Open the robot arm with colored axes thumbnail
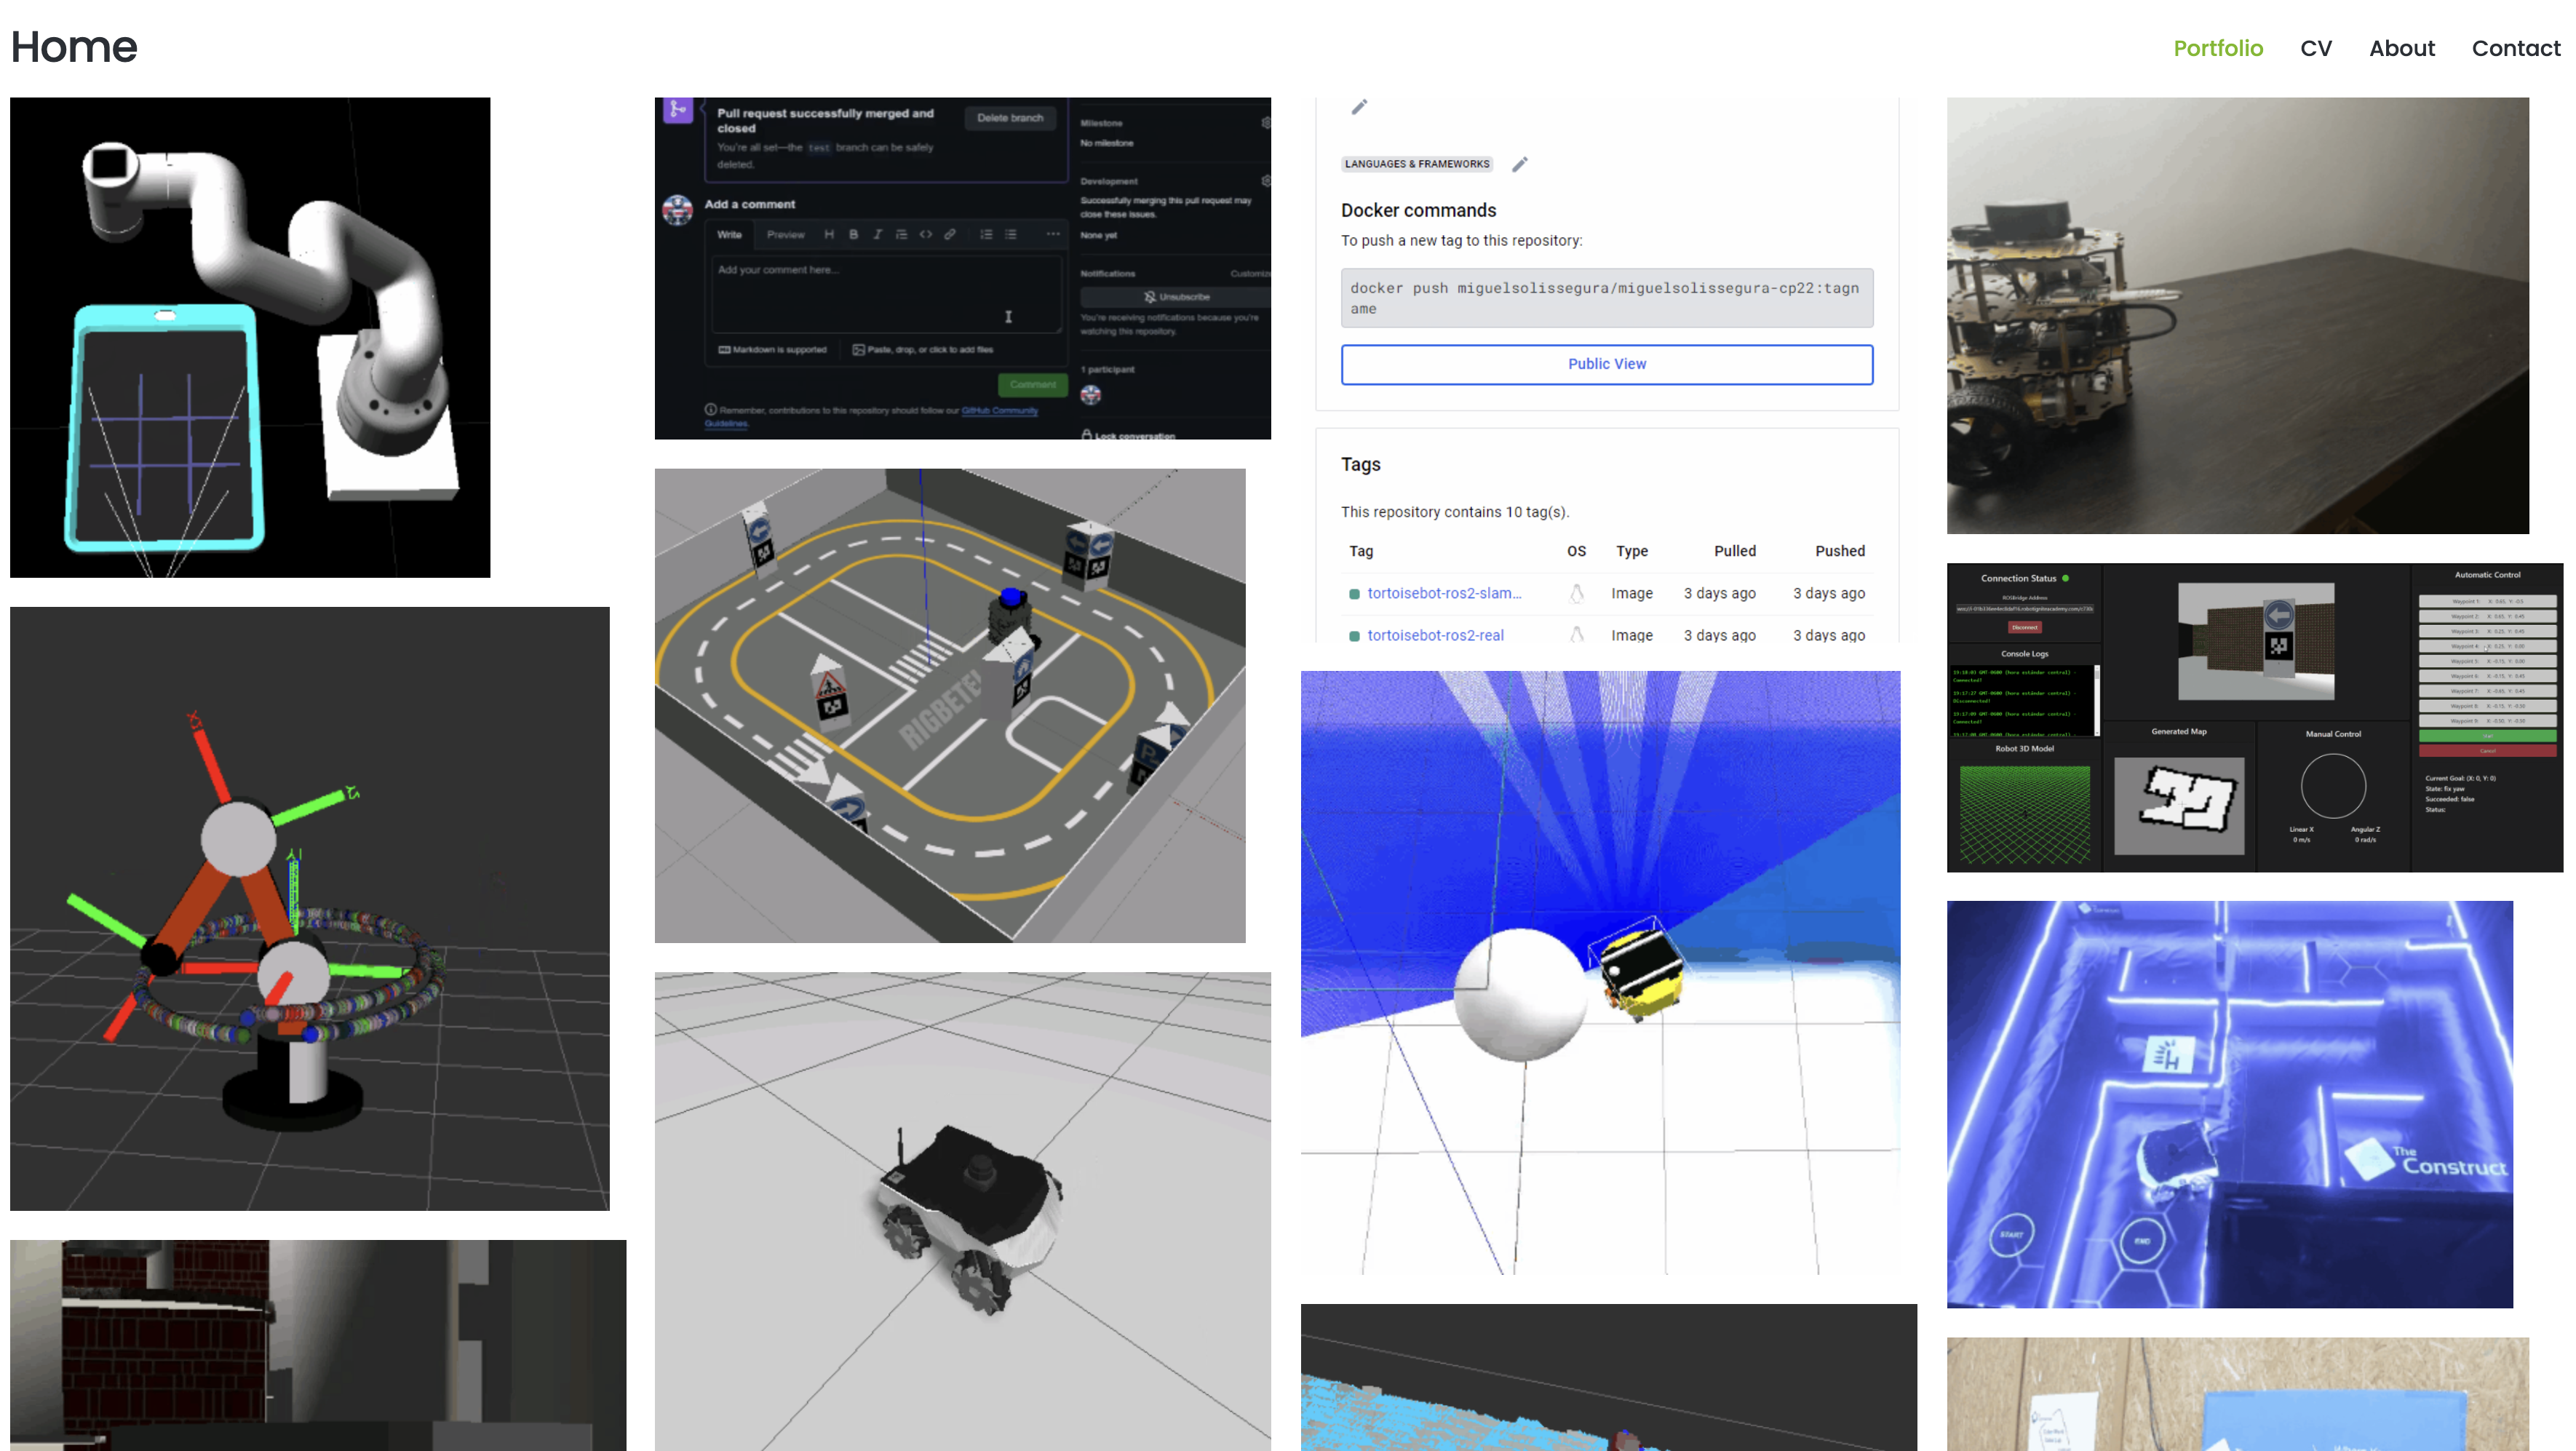The height and width of the screenshot is (1451, 2576). [309, 908]
